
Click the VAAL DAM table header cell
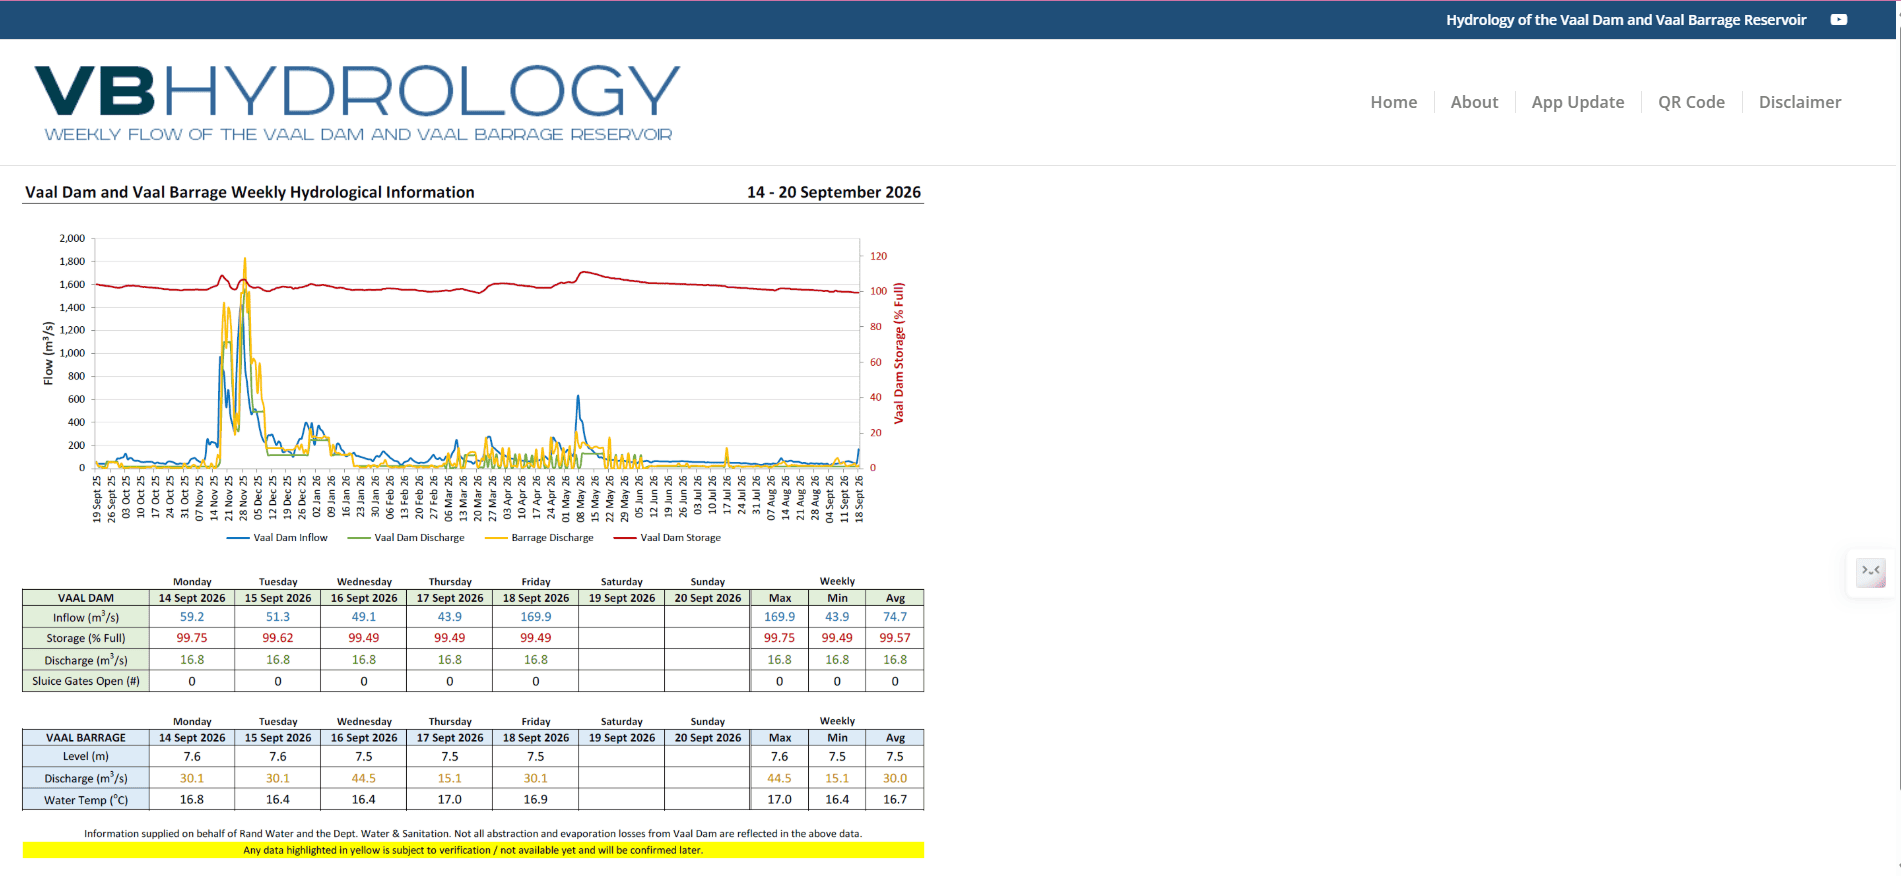click(x=86, y=598)
